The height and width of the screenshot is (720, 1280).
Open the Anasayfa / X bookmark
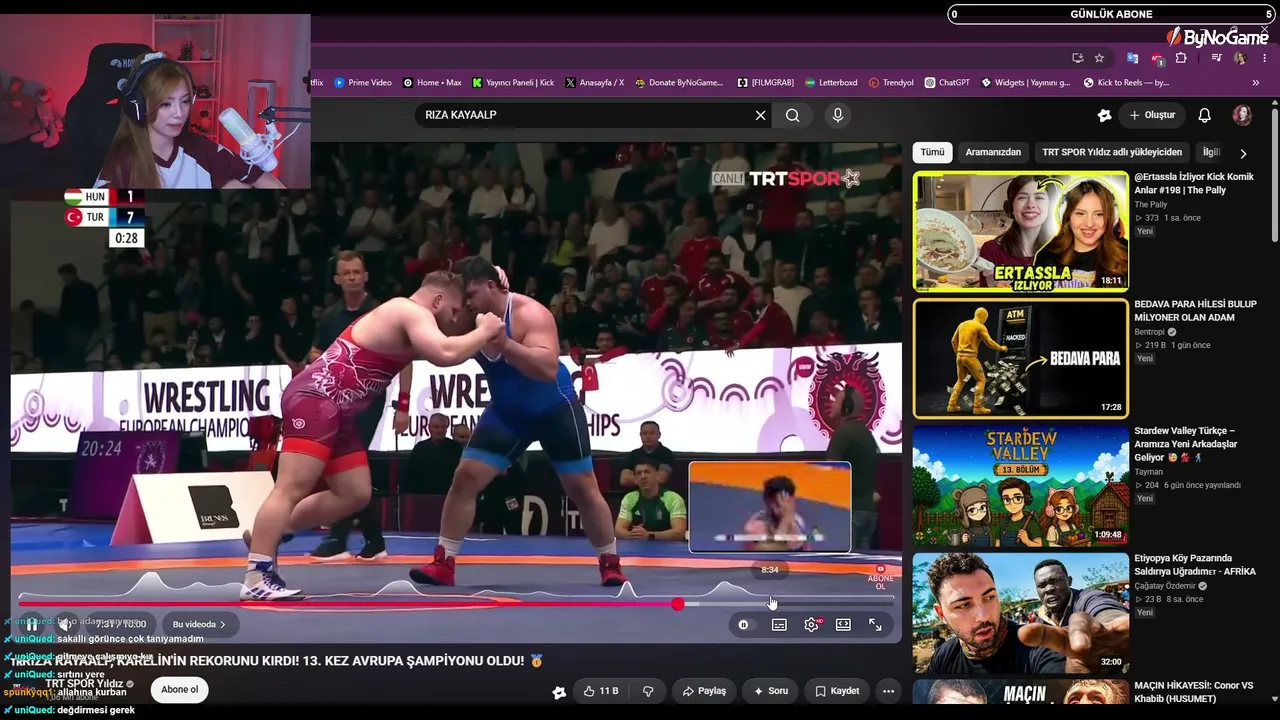[594, 83]
